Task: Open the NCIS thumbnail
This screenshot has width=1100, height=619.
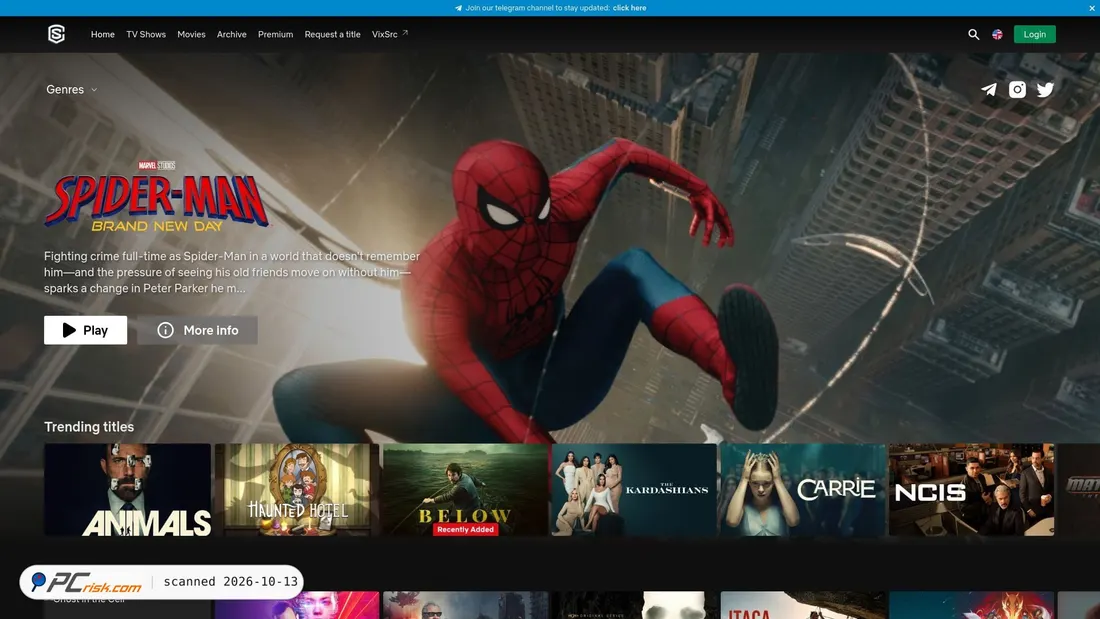Action: click(x=972, y=490)
